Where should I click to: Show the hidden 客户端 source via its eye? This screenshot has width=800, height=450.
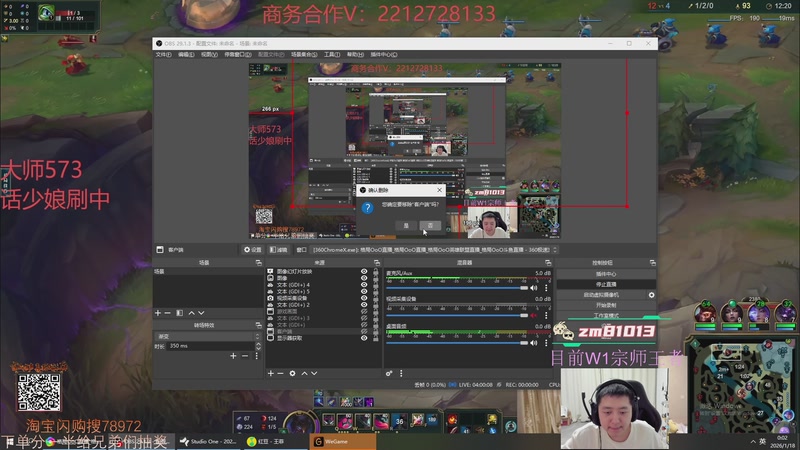point(364,331)
